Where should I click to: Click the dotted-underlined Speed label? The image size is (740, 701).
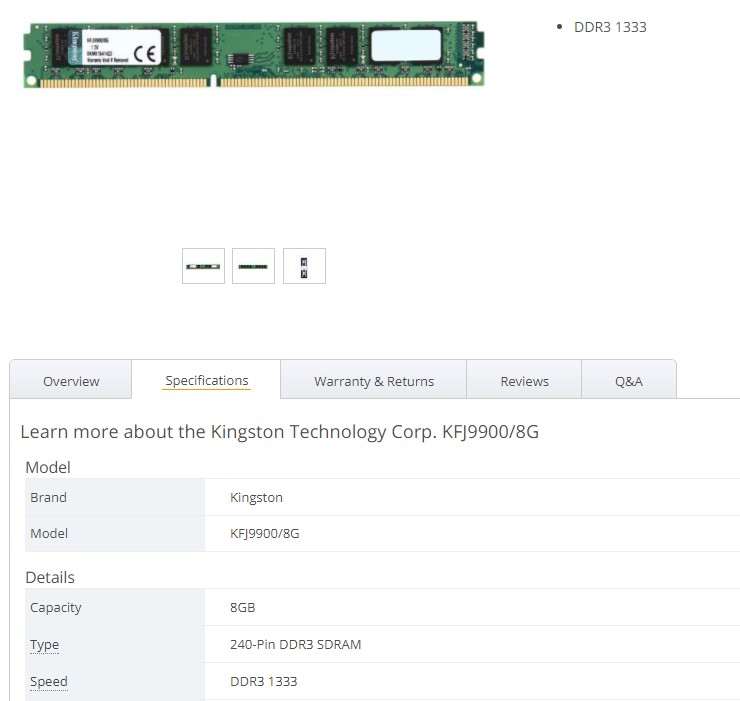[x=49, y=681]
